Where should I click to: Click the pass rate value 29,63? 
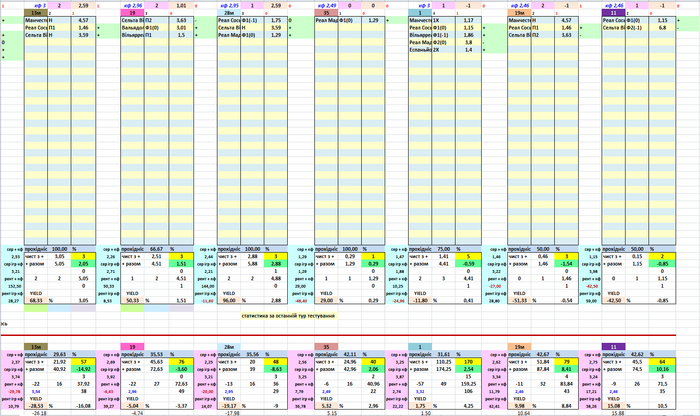(x=59, y=354)
